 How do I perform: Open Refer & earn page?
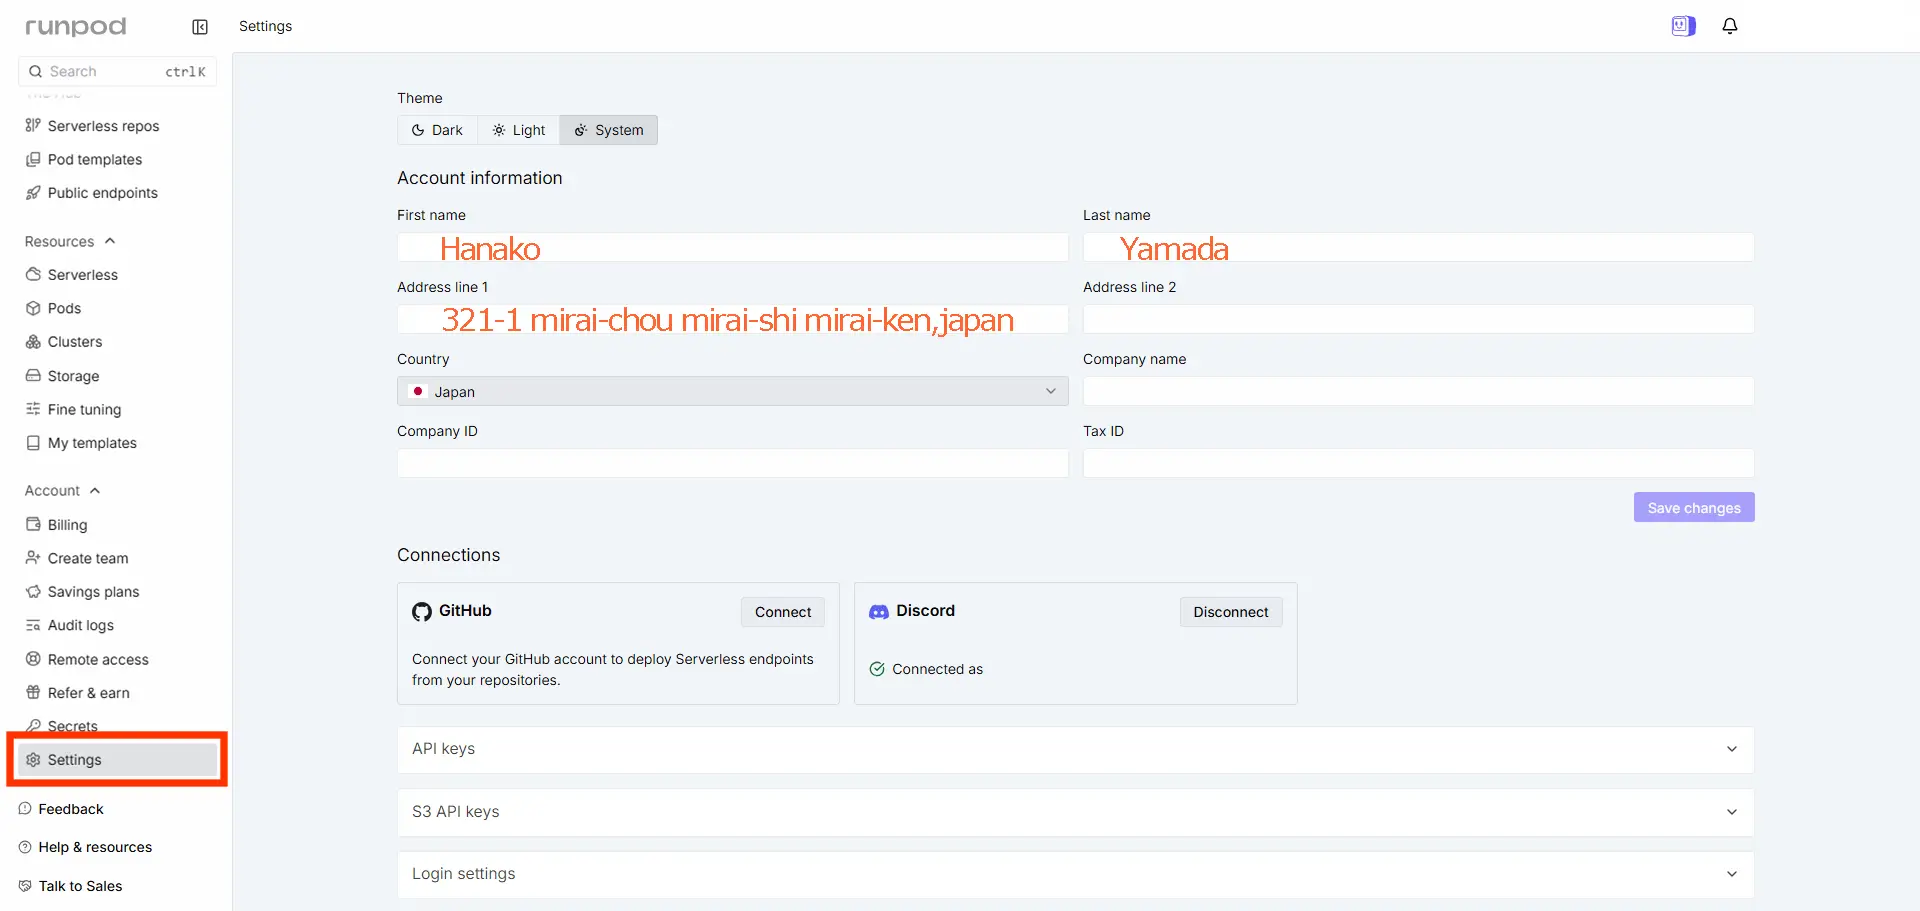pos(88,693)
